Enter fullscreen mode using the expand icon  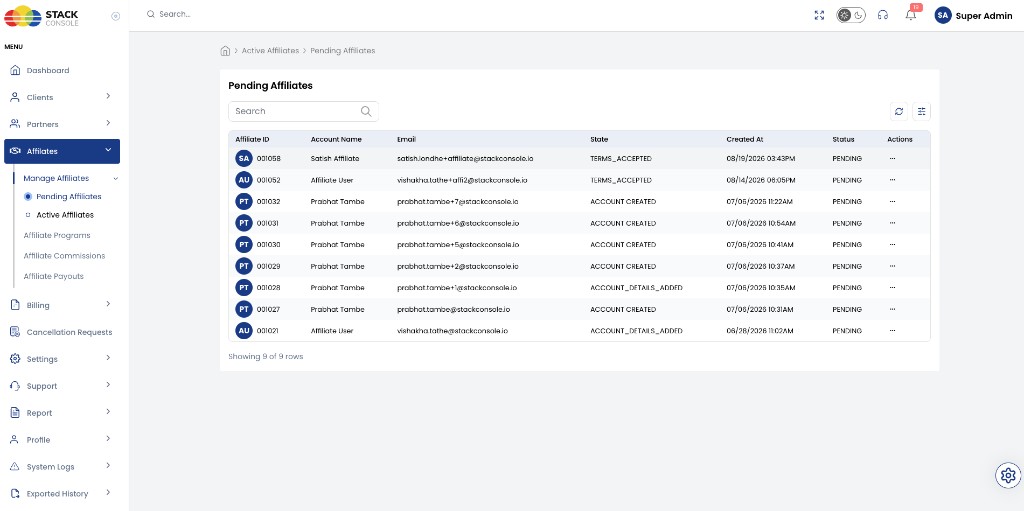pos(820,15)
